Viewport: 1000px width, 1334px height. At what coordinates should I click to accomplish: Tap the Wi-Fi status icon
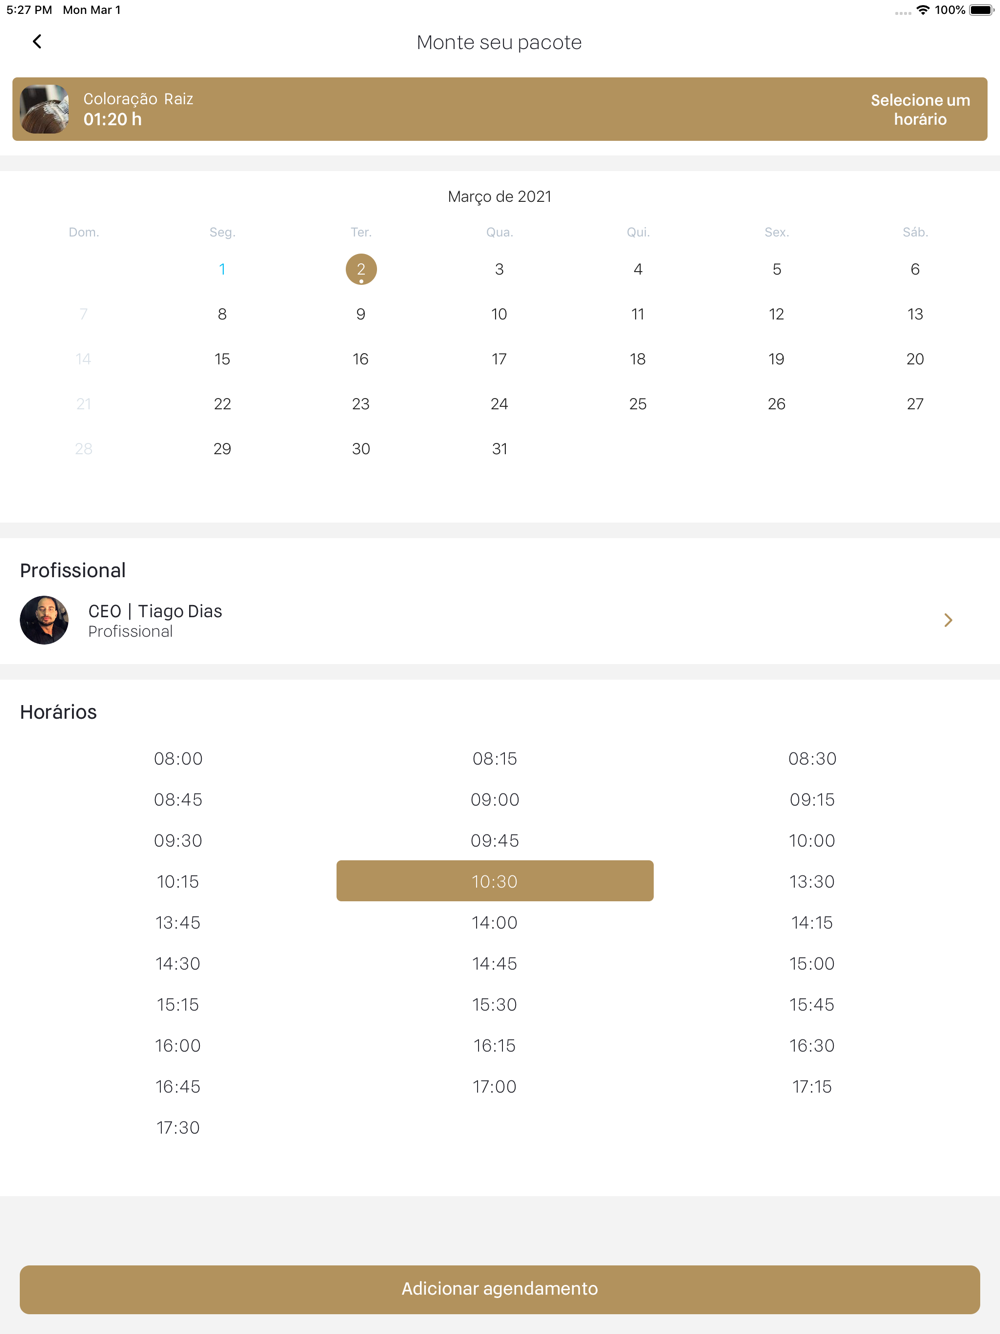point(922,10)
